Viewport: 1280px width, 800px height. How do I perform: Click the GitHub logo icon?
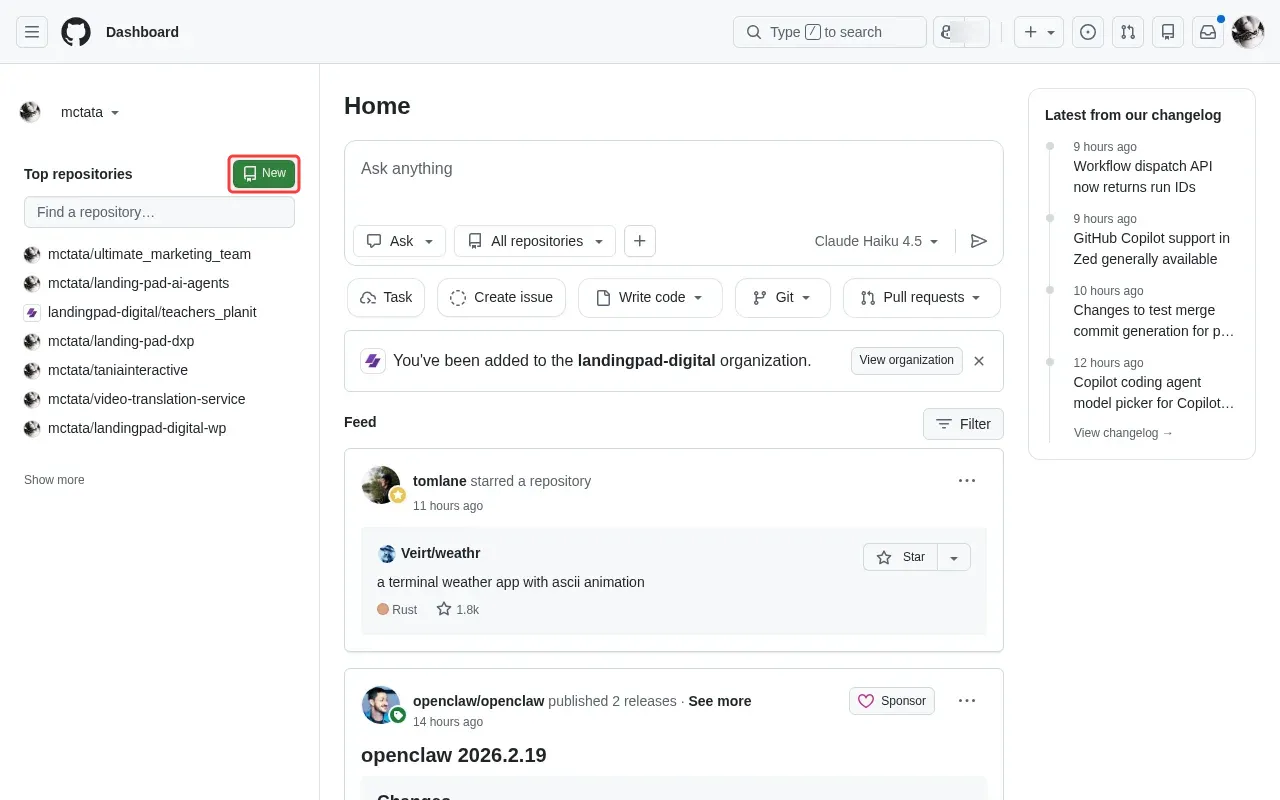(76, 32)
